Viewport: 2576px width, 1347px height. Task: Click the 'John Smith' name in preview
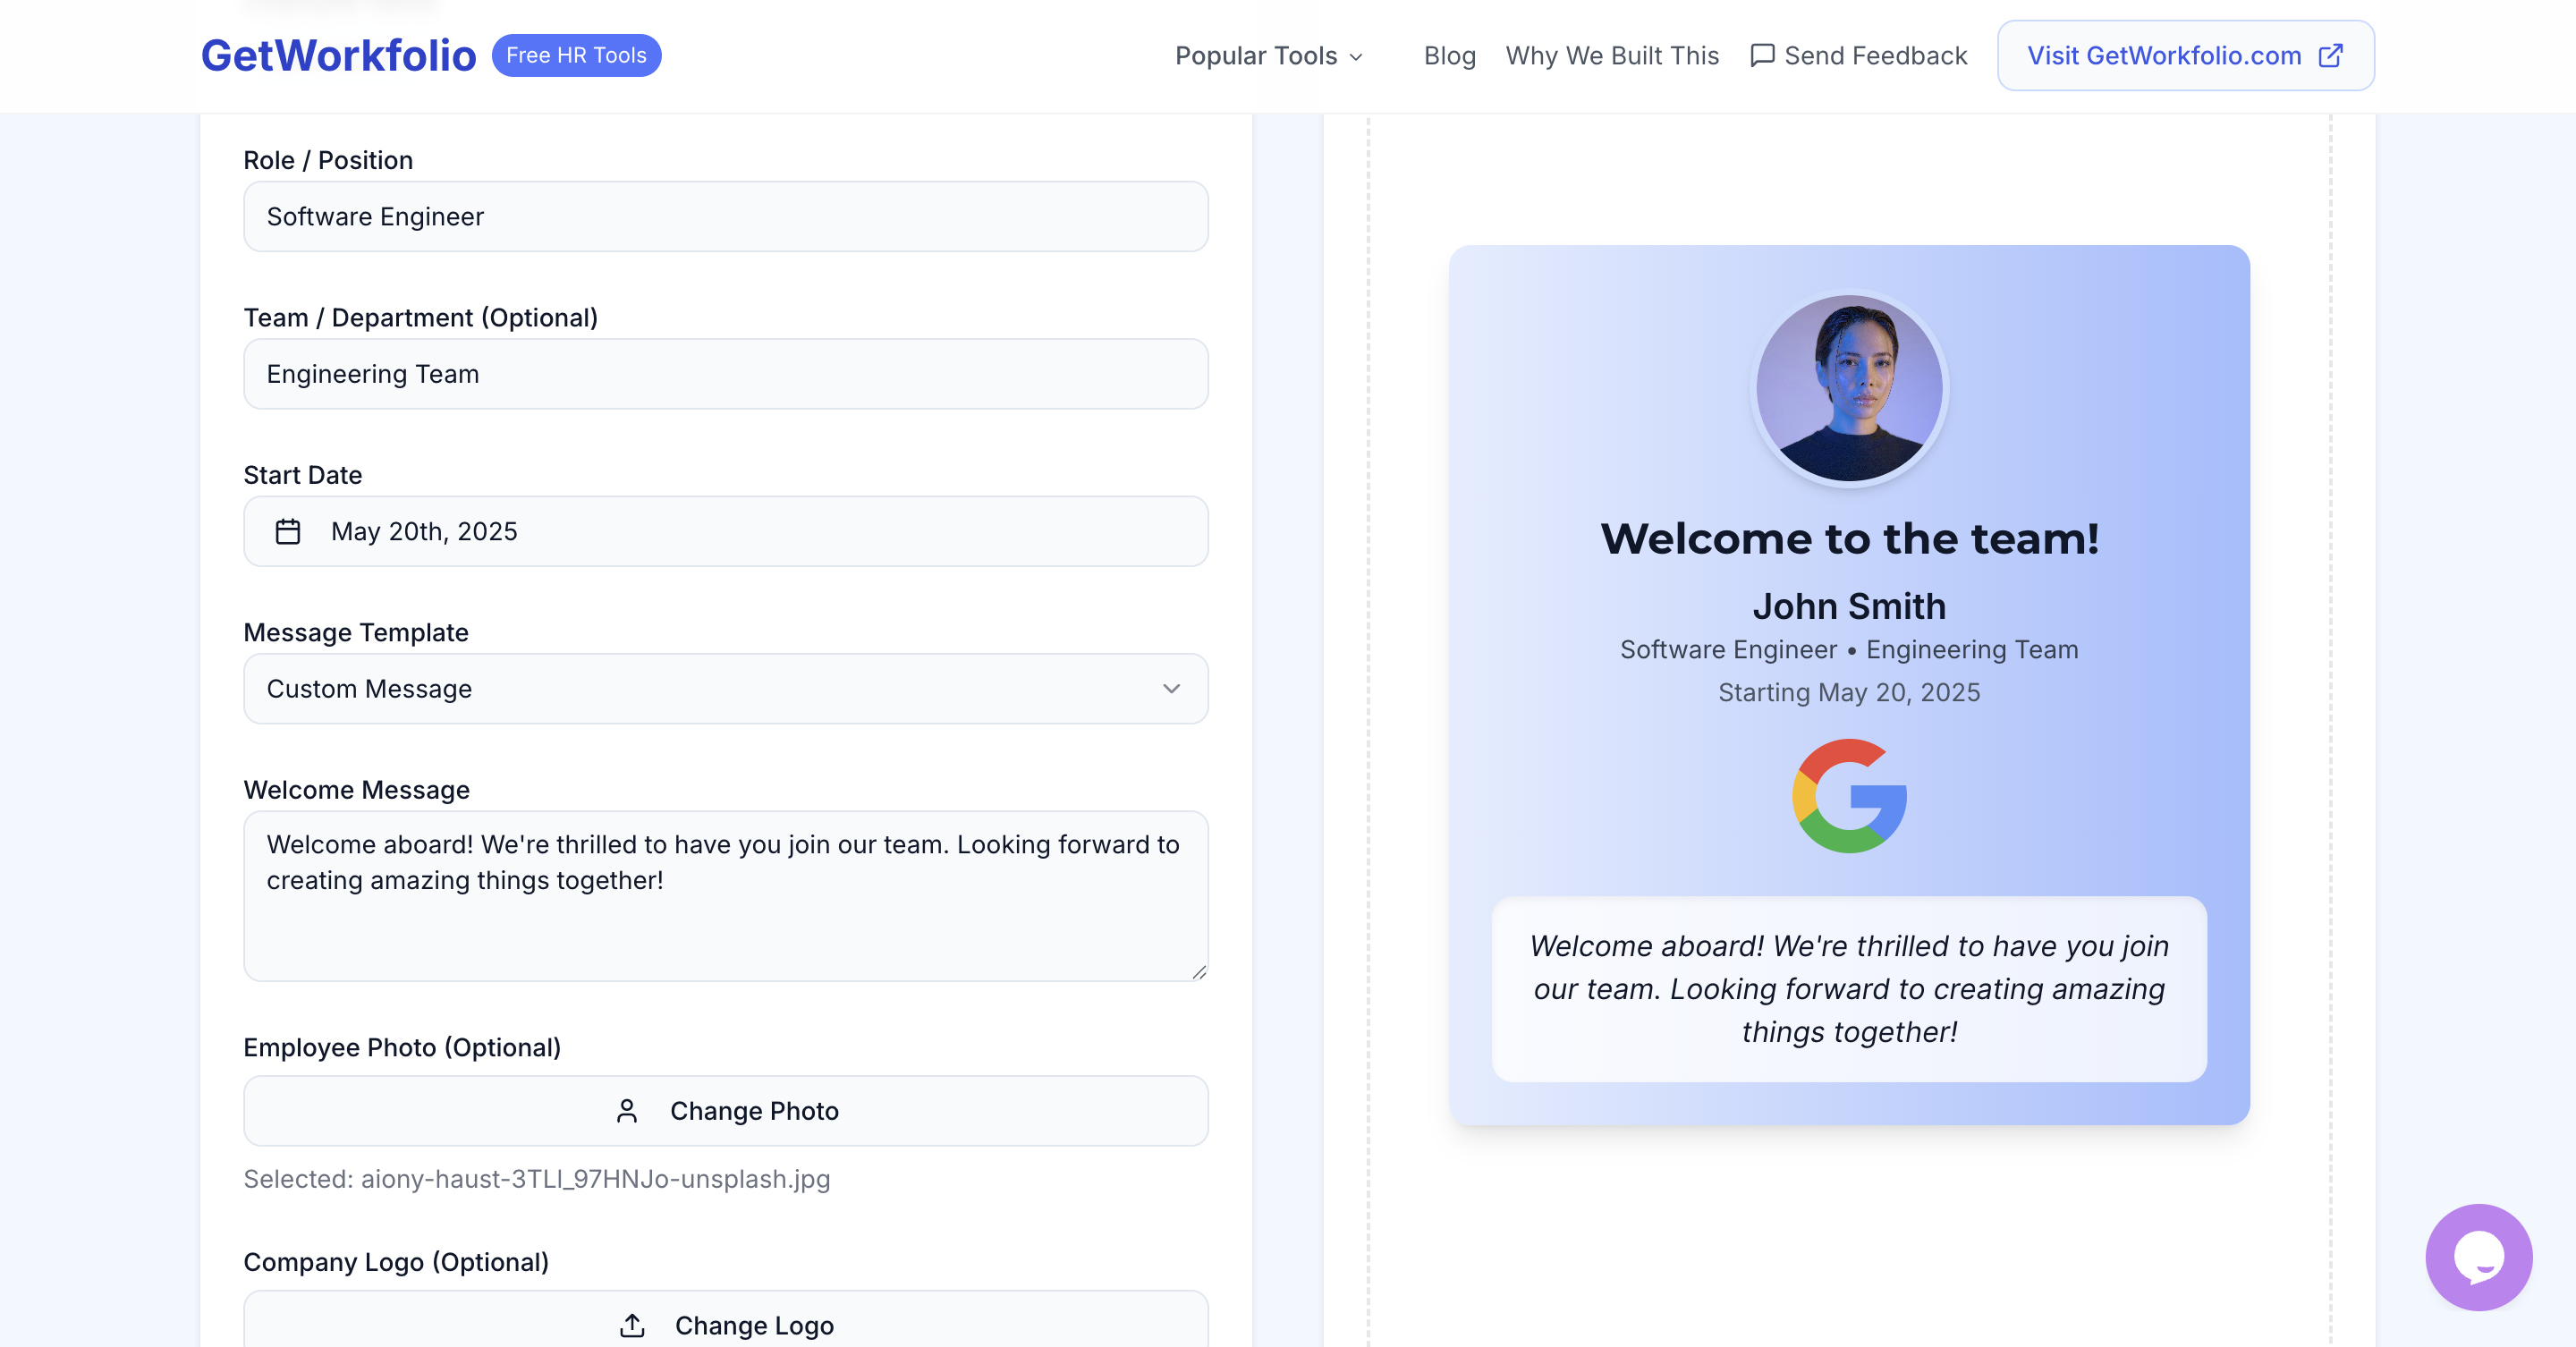[1849, 606]
